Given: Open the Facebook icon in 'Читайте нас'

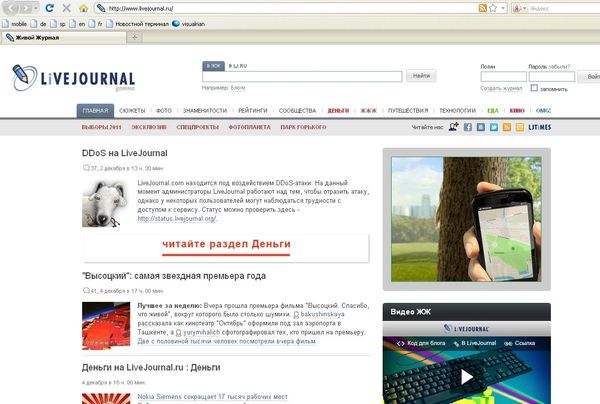Looking at the screenshot, I should pos(468,127).
